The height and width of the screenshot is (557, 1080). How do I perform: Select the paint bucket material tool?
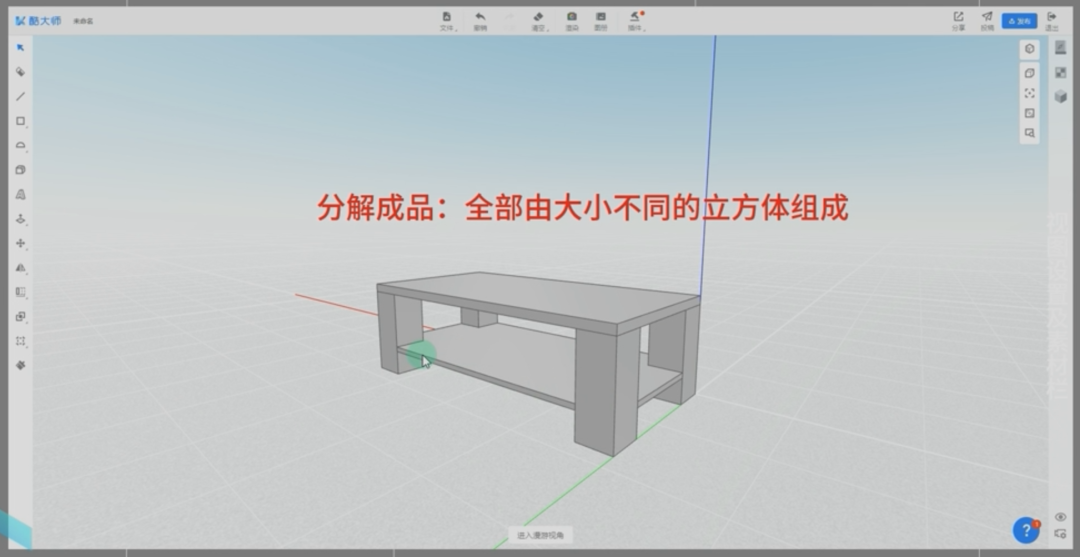tap(21, 72)
